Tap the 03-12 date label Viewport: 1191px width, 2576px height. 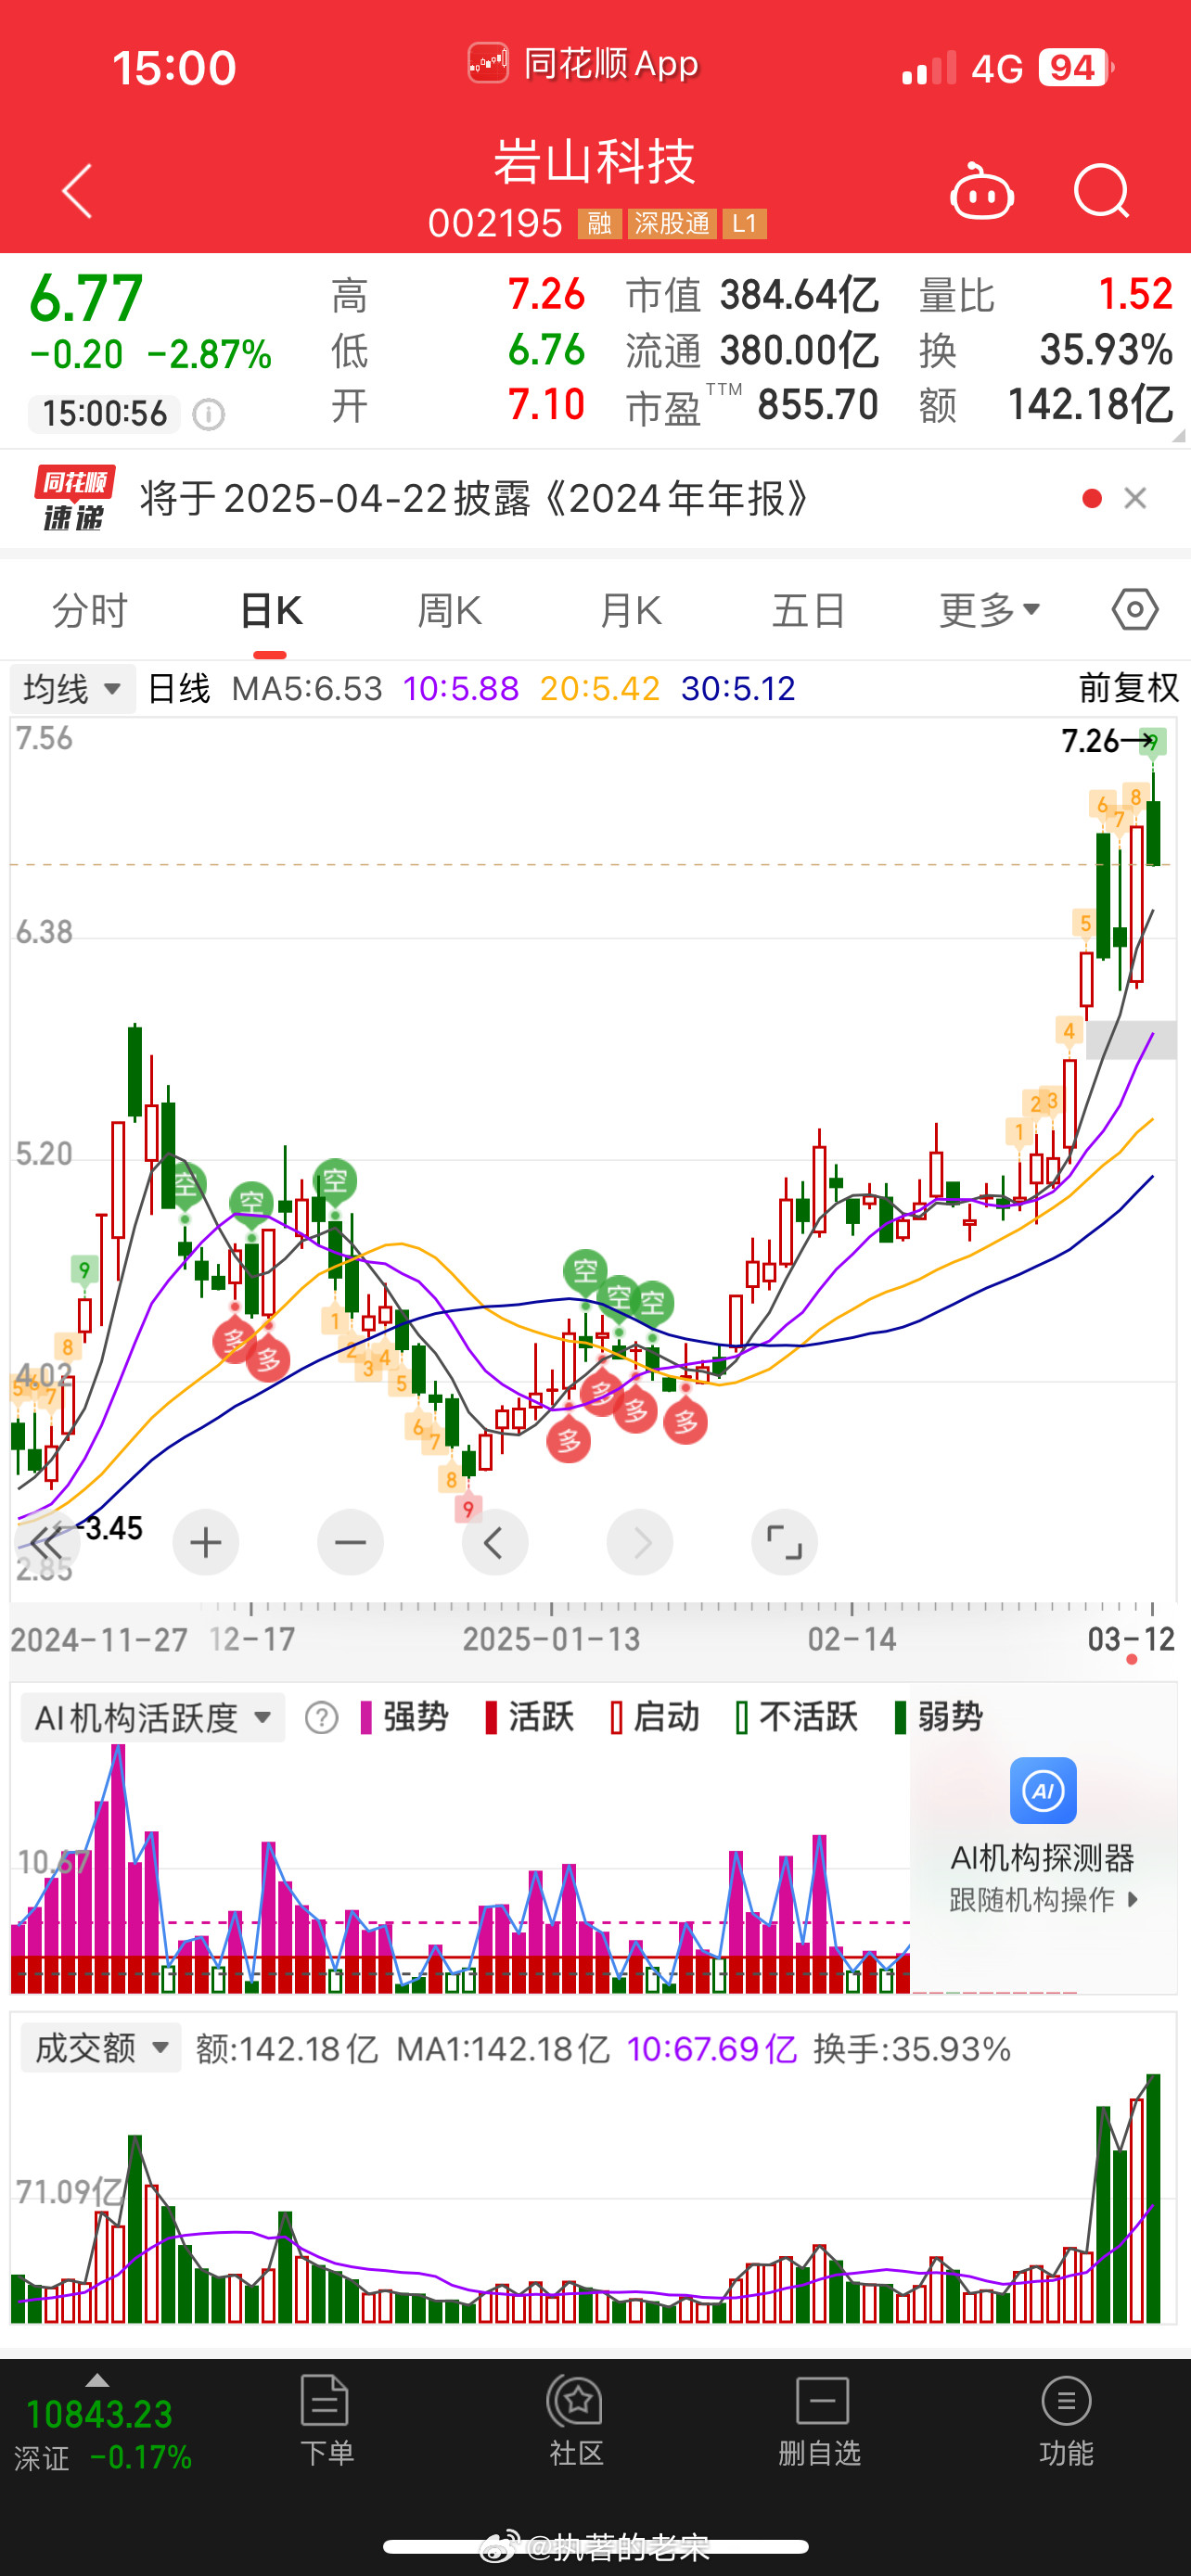click(x=1131, y=1639)
